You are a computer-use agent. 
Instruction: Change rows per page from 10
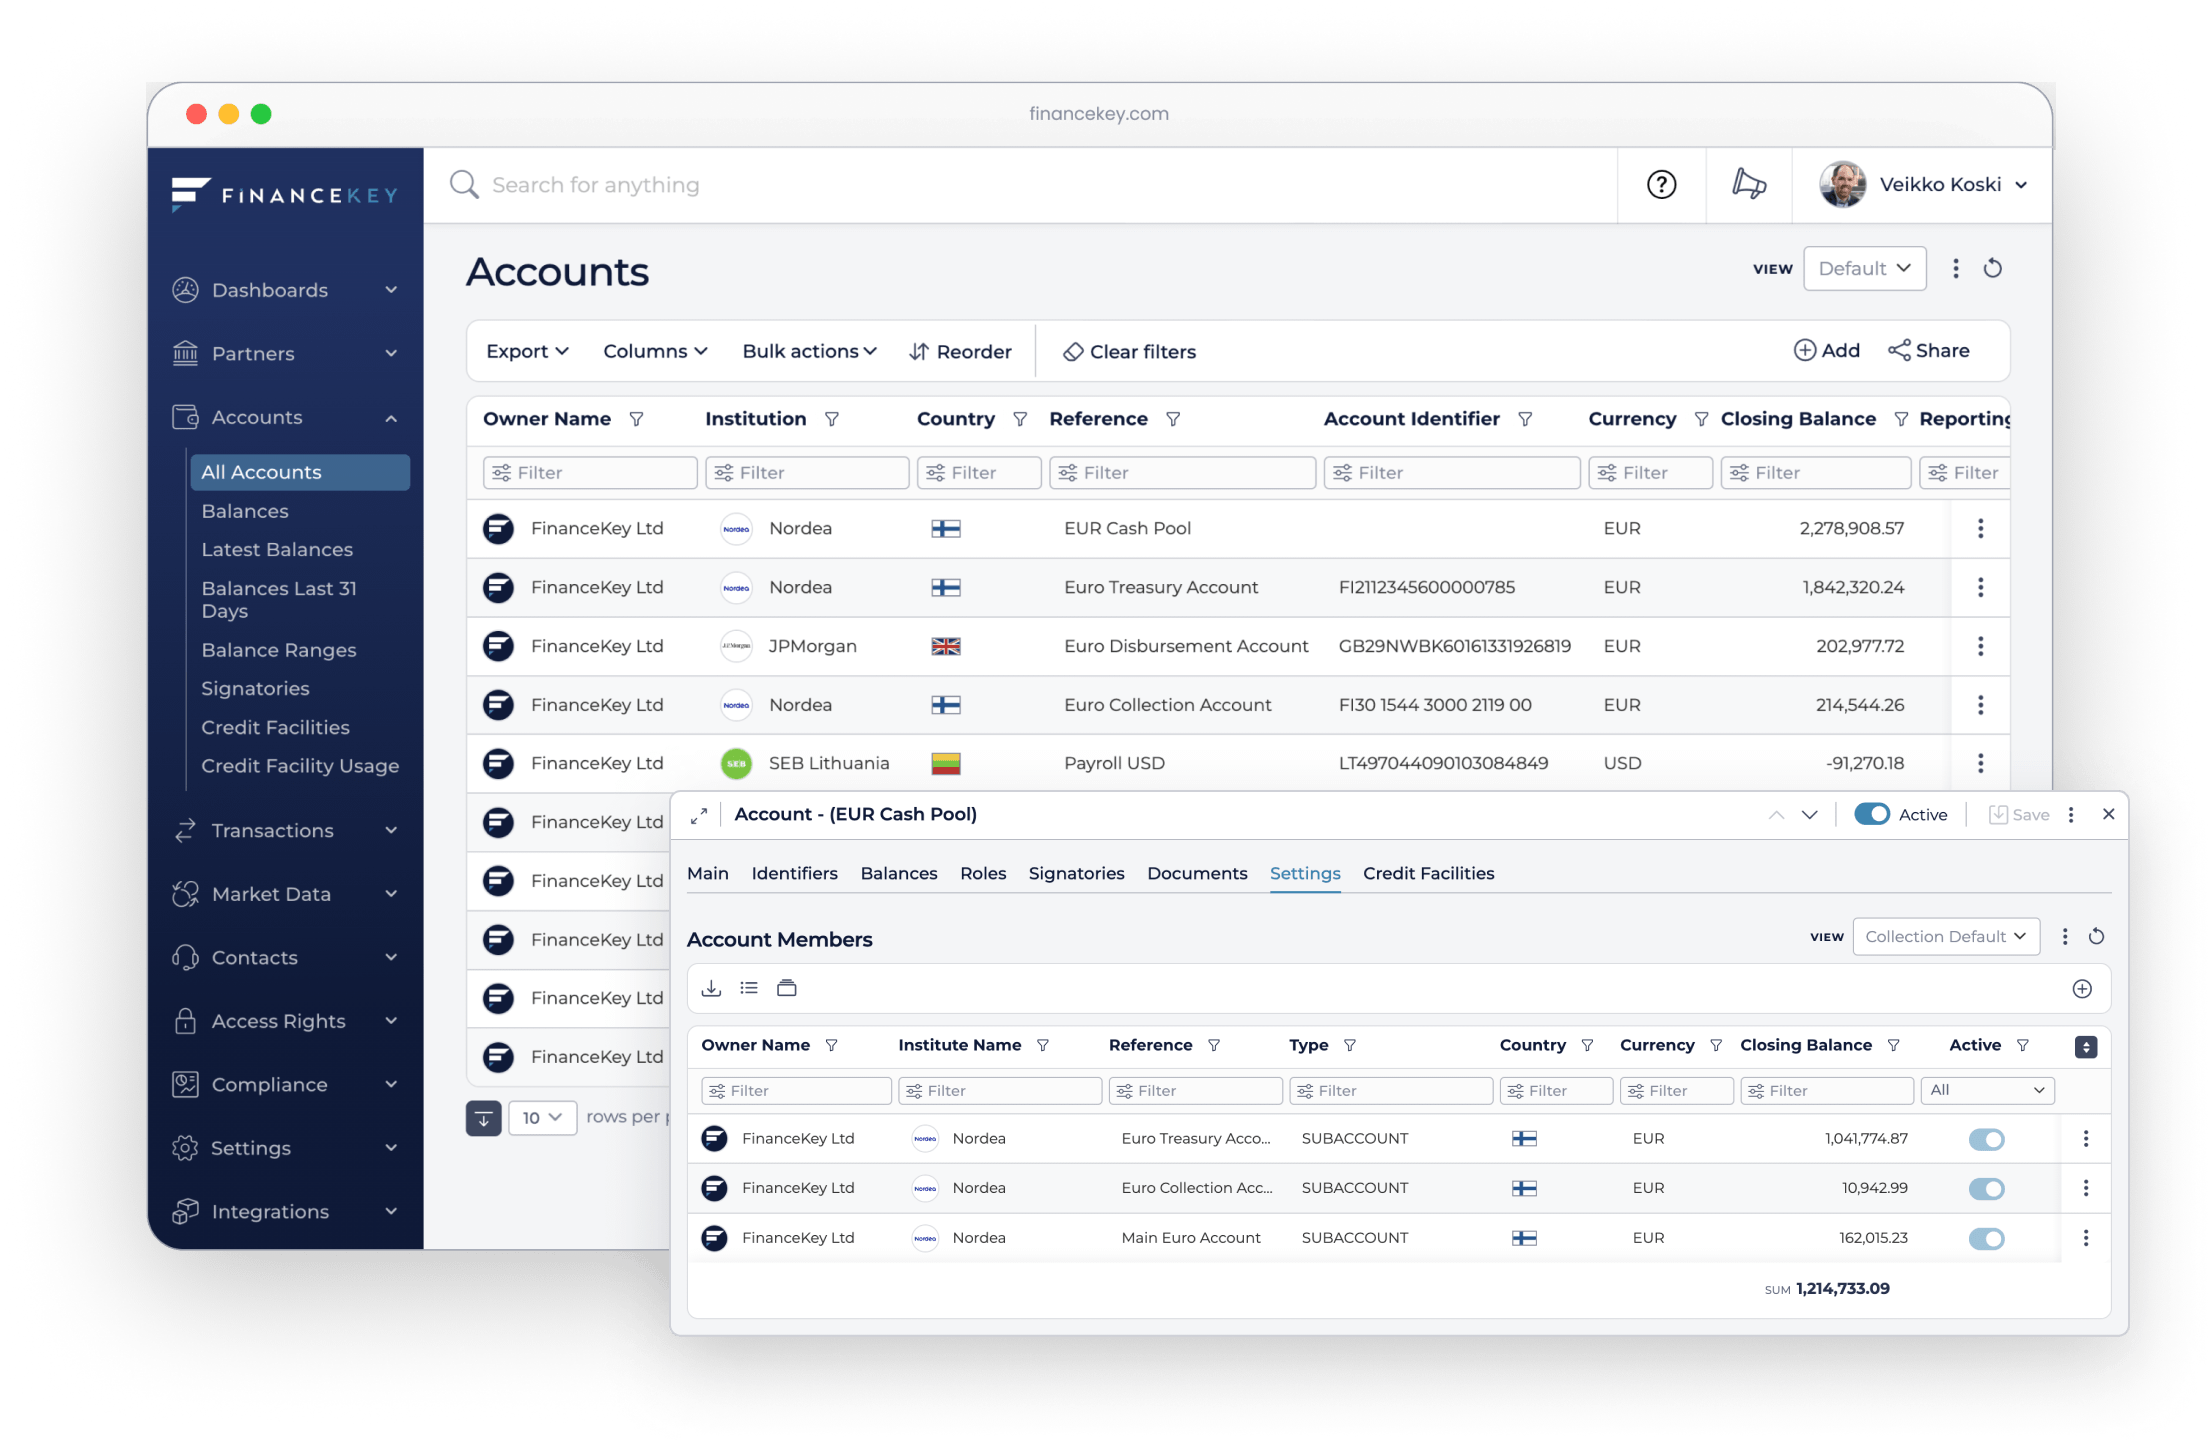tap(542, 1118)
